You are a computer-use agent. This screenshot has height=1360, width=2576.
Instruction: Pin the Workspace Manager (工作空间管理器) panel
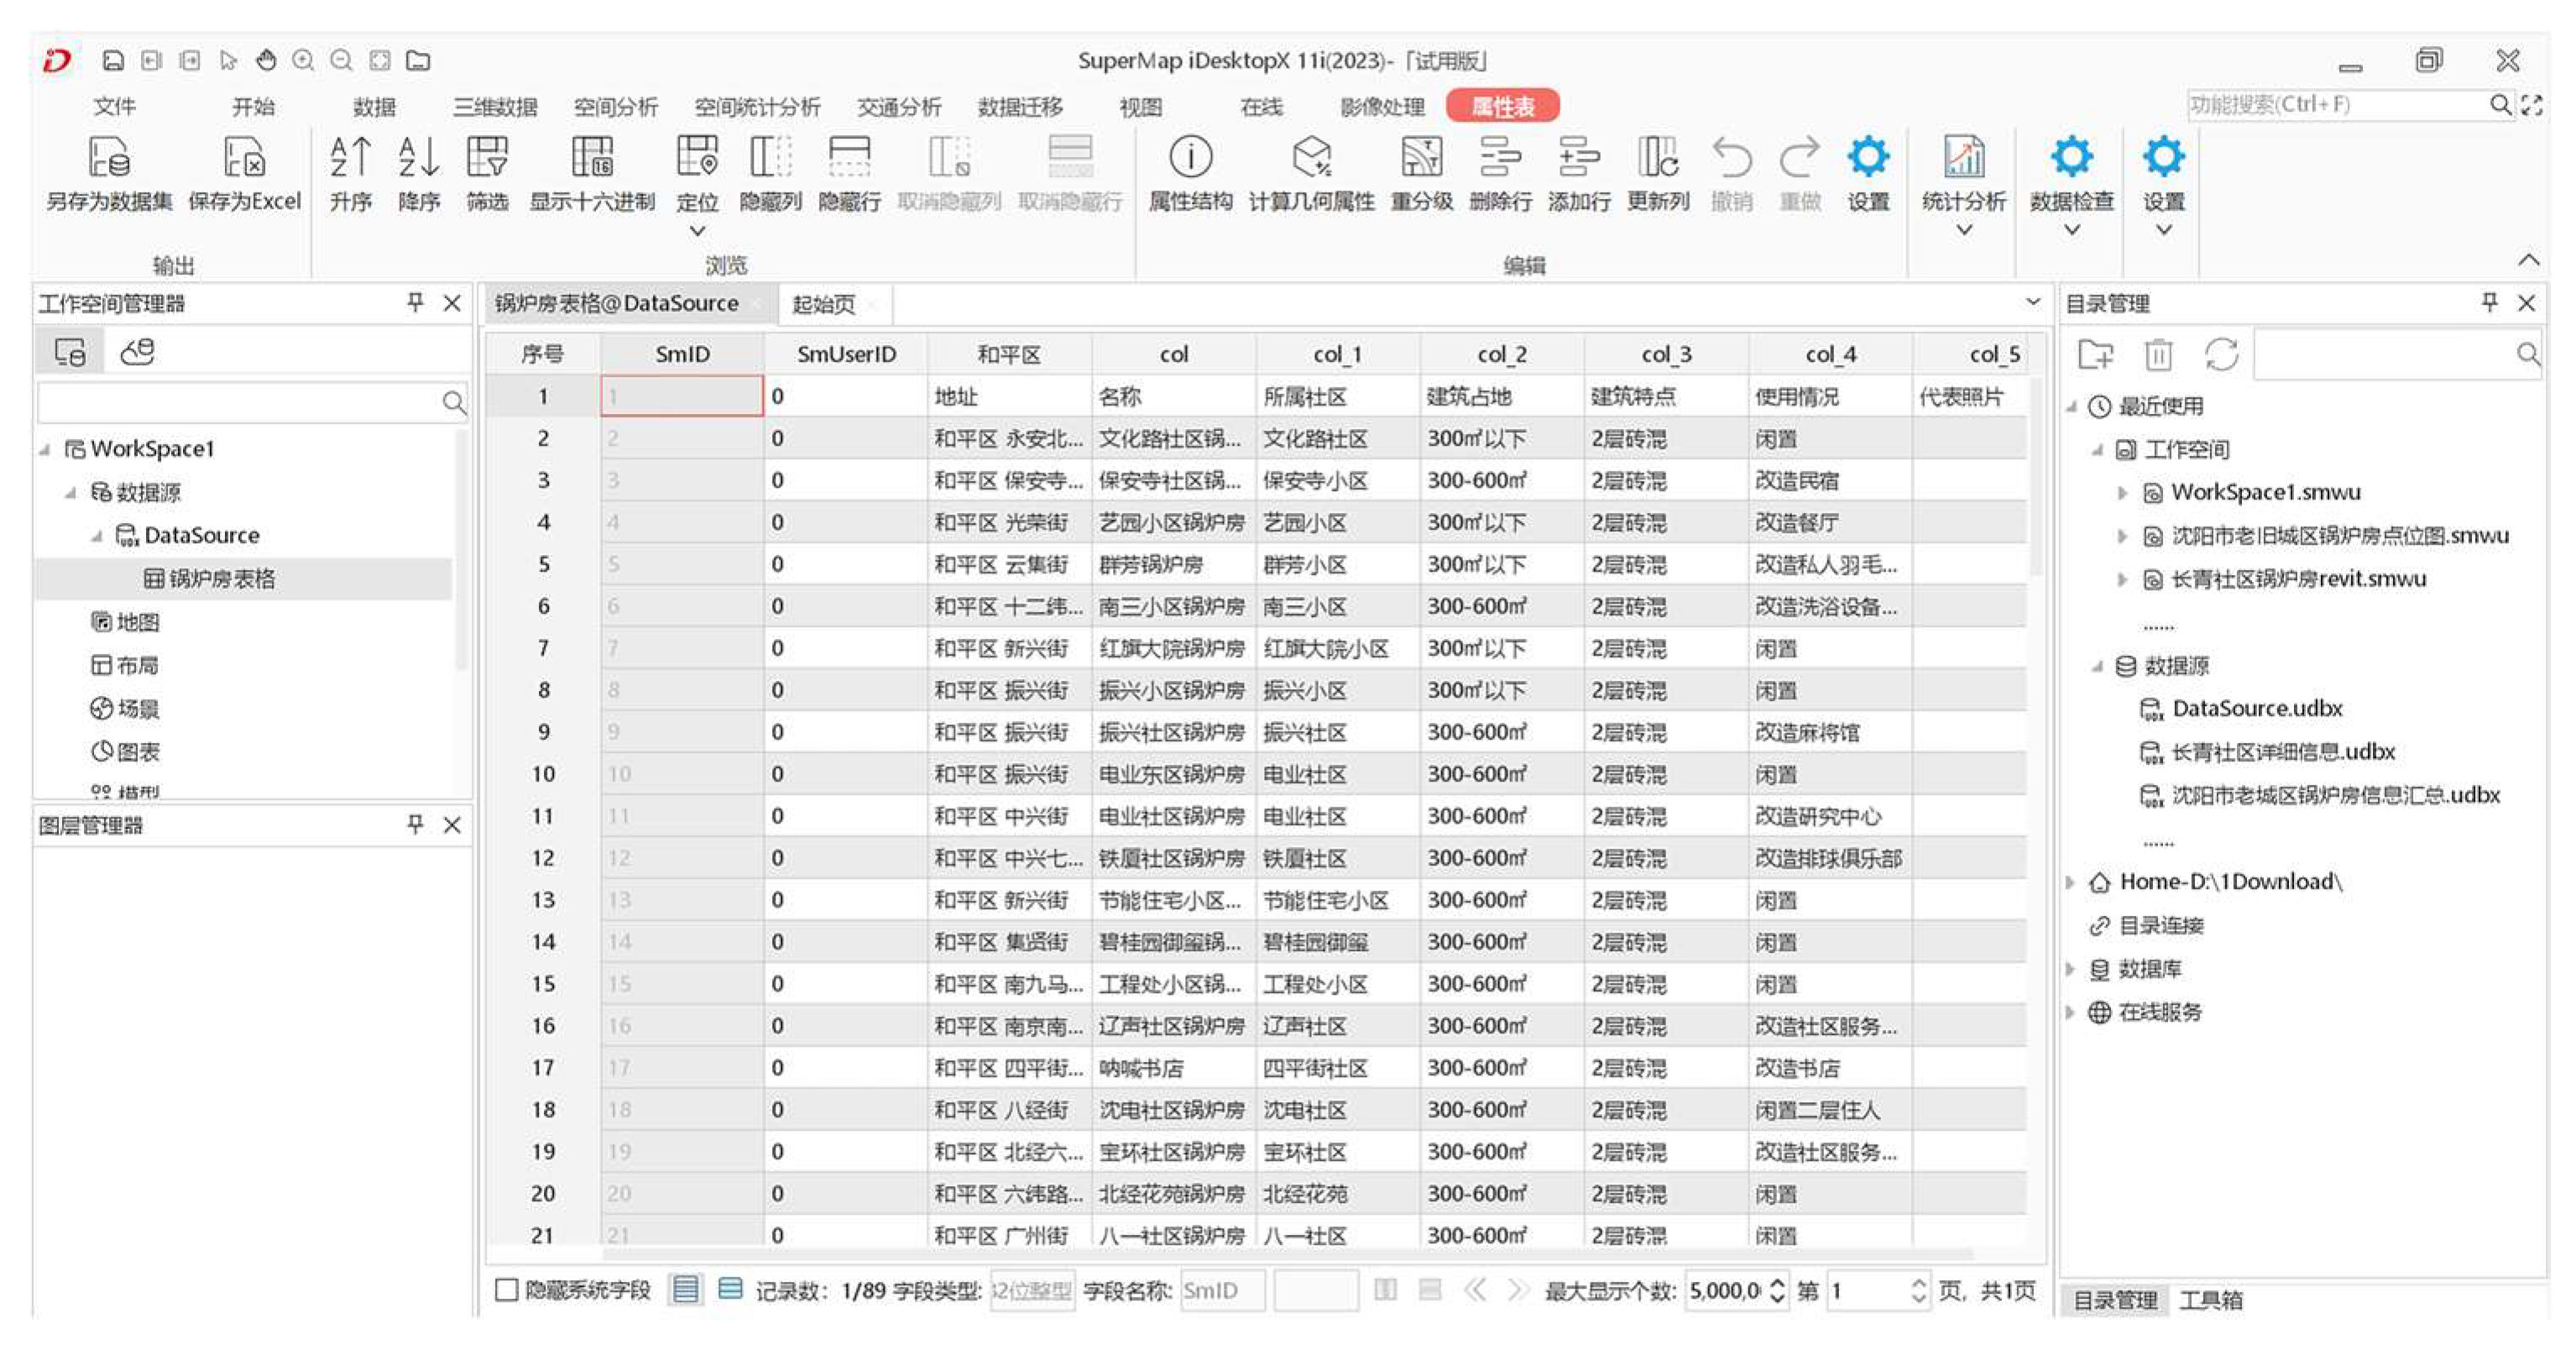coord(415,303)
